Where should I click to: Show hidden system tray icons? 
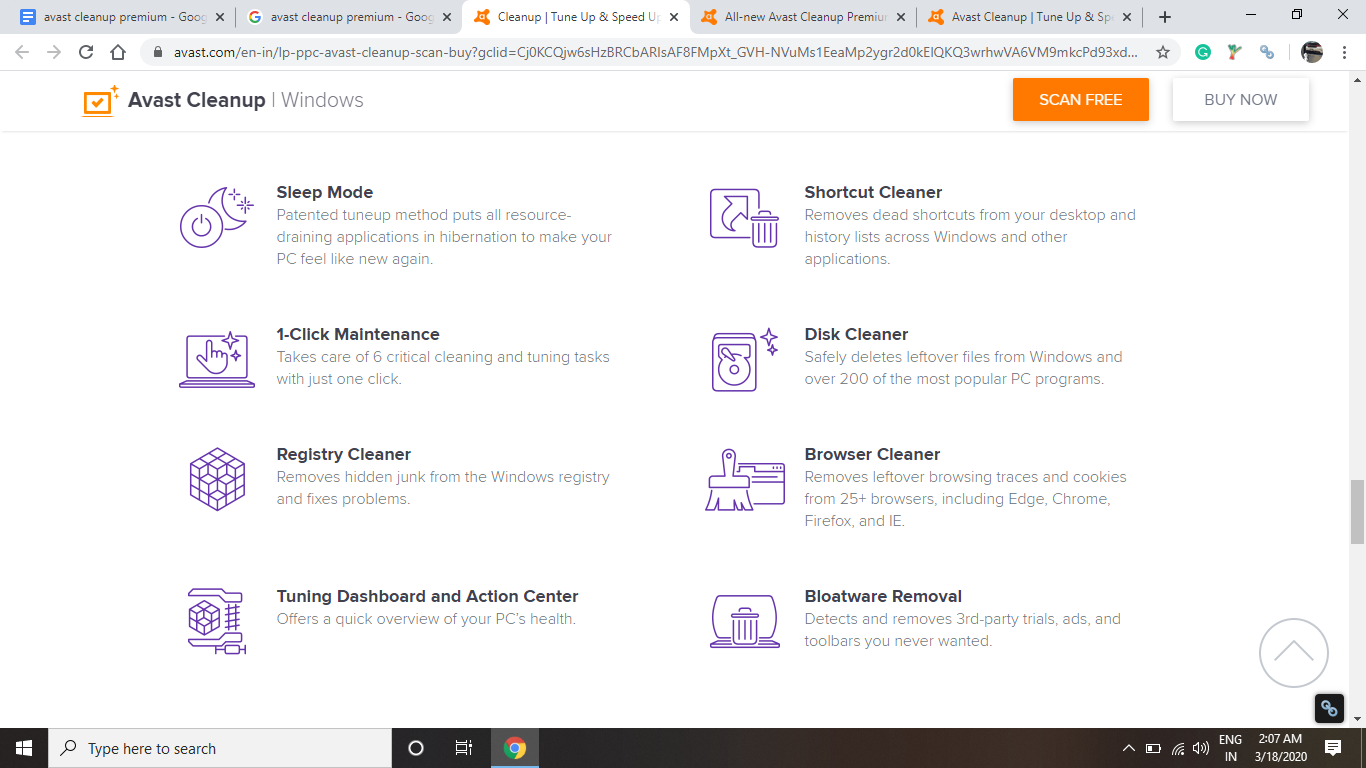pyautogui.click(x=1129, y=748)
